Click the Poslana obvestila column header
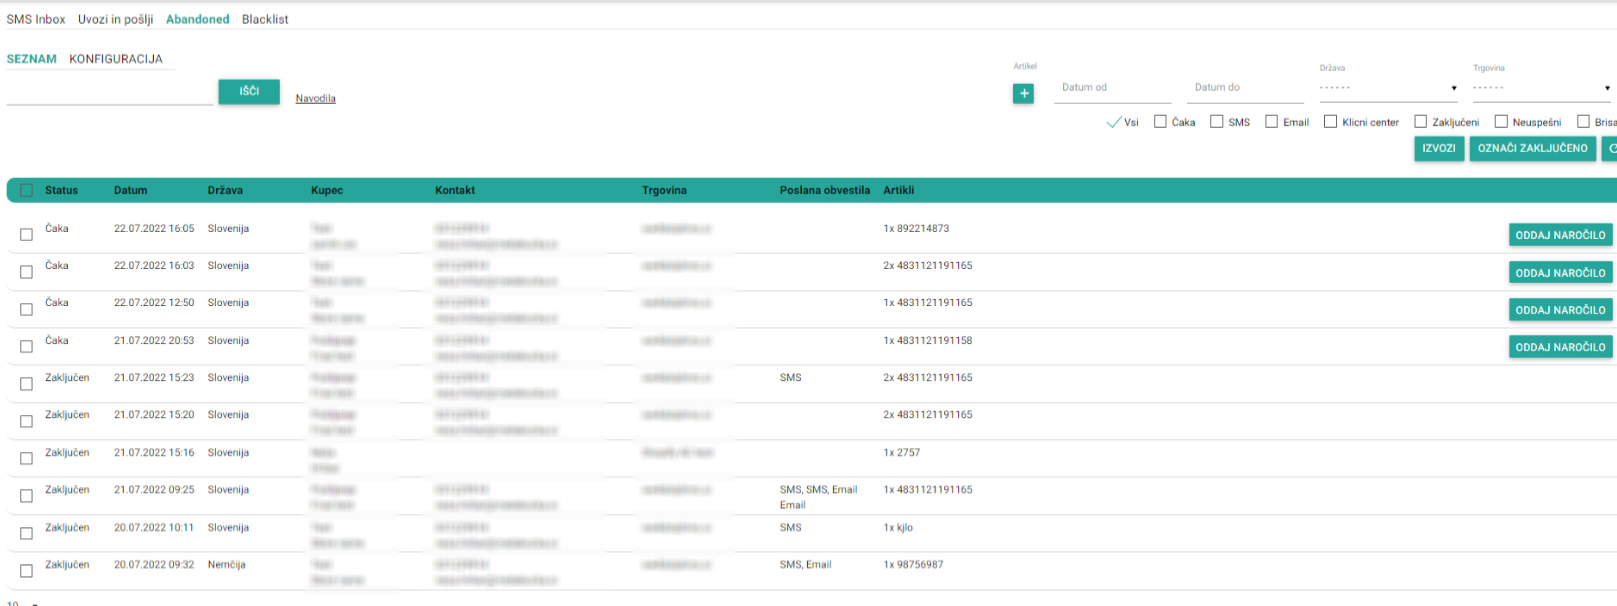The height and width of the screenshot is (606, 1617). coord(825,190)
